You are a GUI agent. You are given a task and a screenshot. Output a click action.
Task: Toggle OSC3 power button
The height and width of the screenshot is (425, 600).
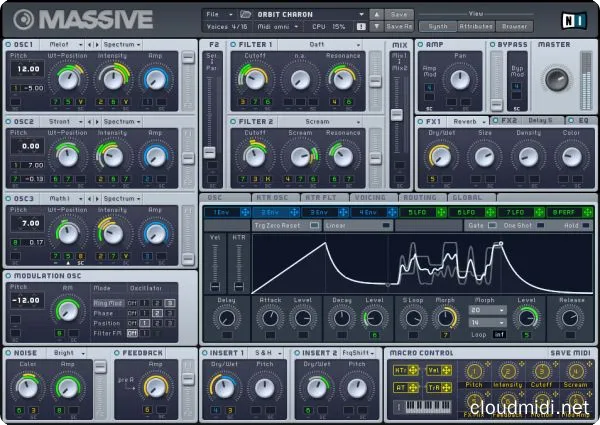(8, 199)
